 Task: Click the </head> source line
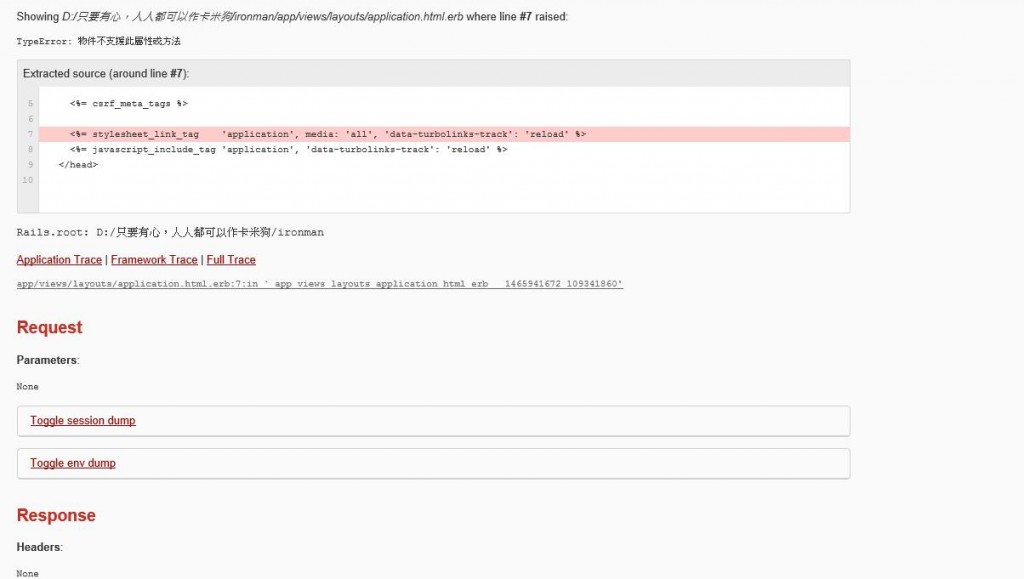tap(78, 165)
